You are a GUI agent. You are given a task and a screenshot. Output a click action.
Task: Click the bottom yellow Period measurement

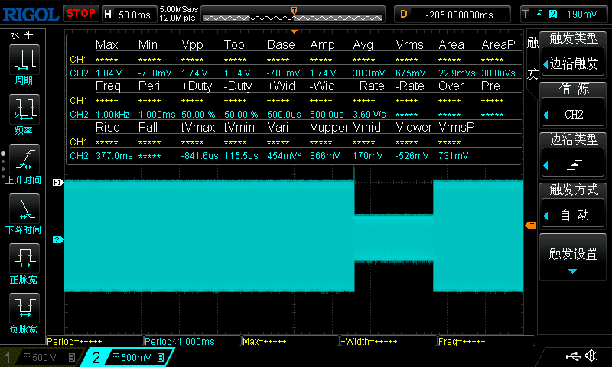point(74,341)
